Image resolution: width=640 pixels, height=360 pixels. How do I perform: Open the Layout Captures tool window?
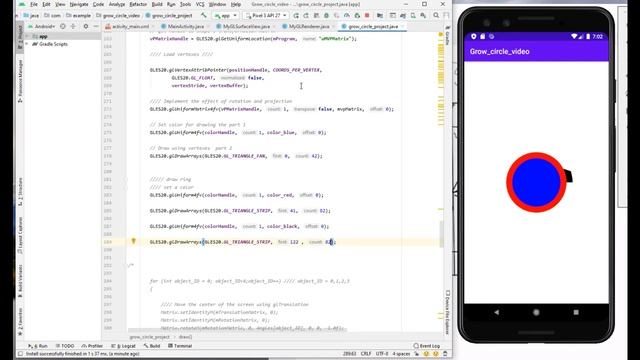[20, 235]
